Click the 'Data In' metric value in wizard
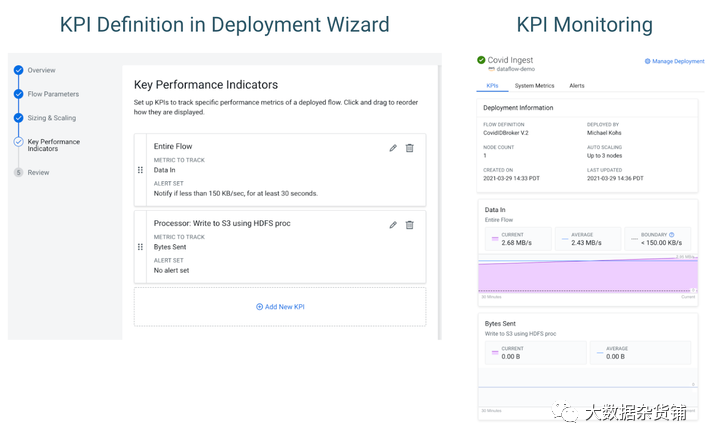Screen dimensions: 709x443 click(x=164, y=170)
